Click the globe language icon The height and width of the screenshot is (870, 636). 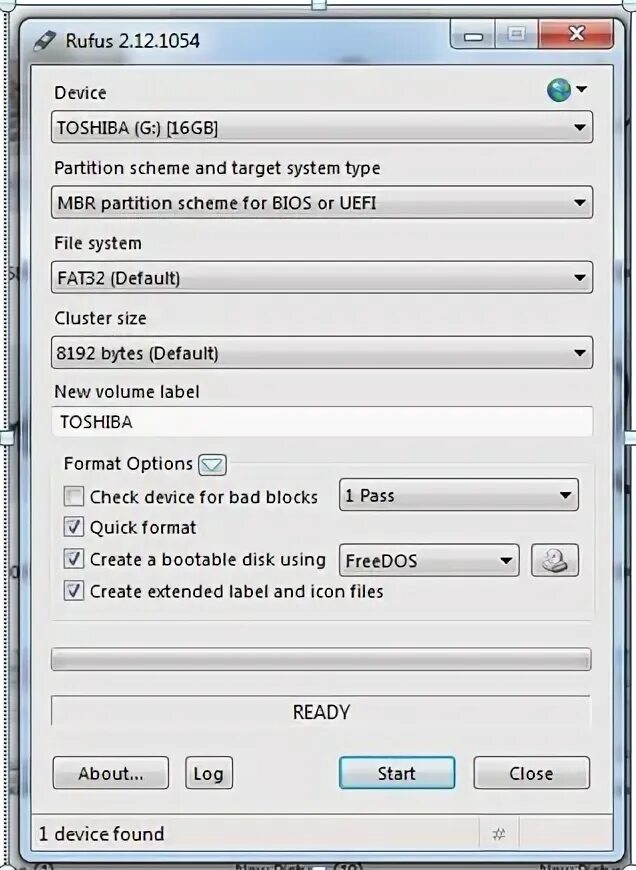point(560,91)
